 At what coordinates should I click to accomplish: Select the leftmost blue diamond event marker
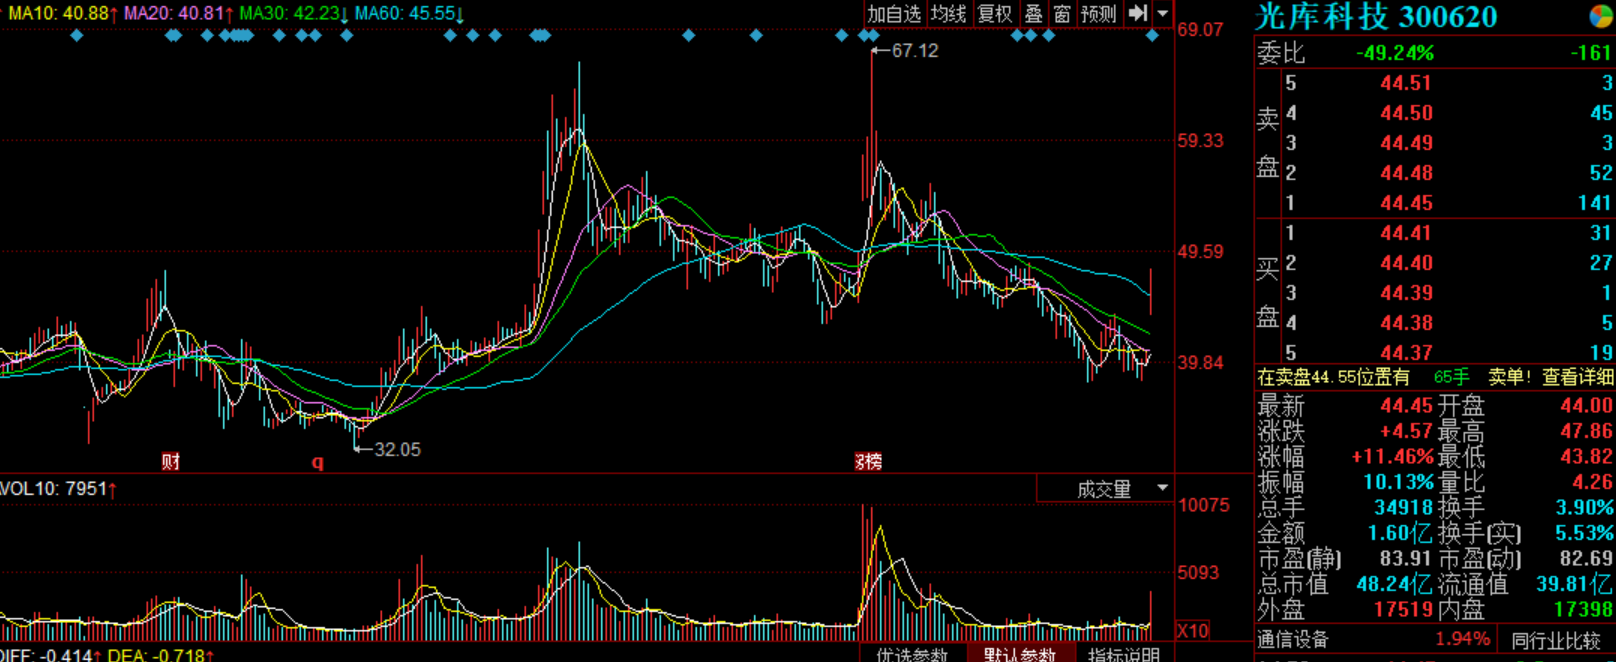[77, 36]
